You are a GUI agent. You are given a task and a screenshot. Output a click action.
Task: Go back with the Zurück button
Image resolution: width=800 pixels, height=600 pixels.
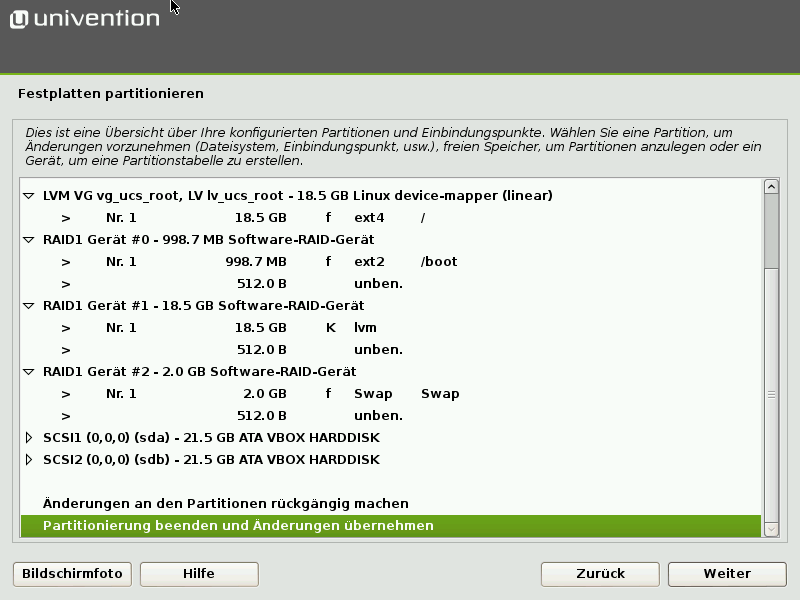[x=601, y=574]
